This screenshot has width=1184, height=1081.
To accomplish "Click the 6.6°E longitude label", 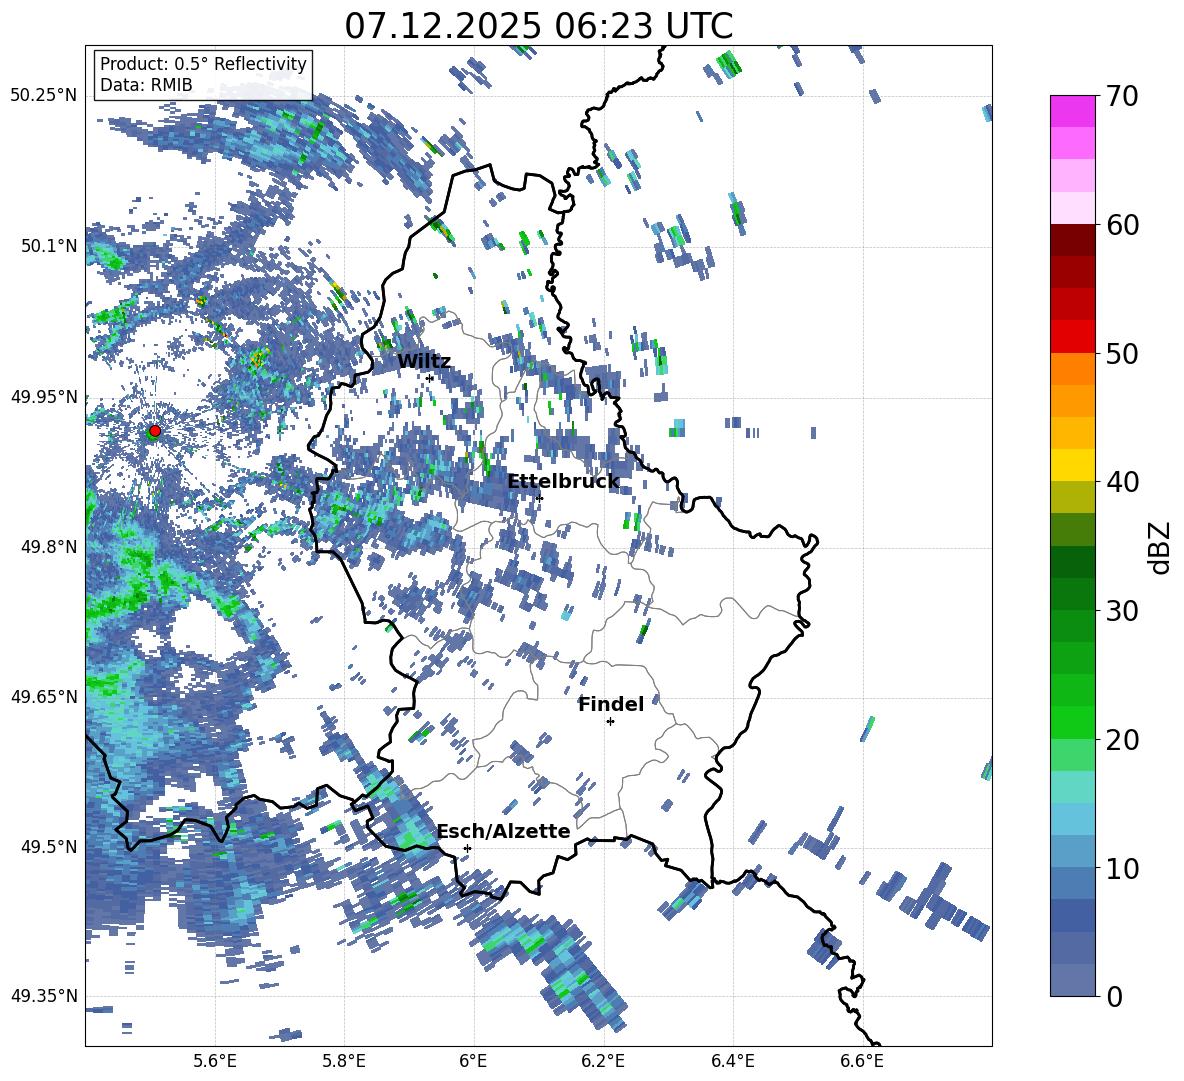I will point(862,1061).
